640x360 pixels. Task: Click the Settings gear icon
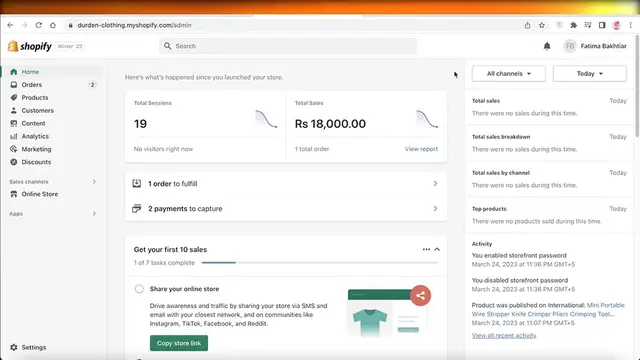(x=13, y=347)
